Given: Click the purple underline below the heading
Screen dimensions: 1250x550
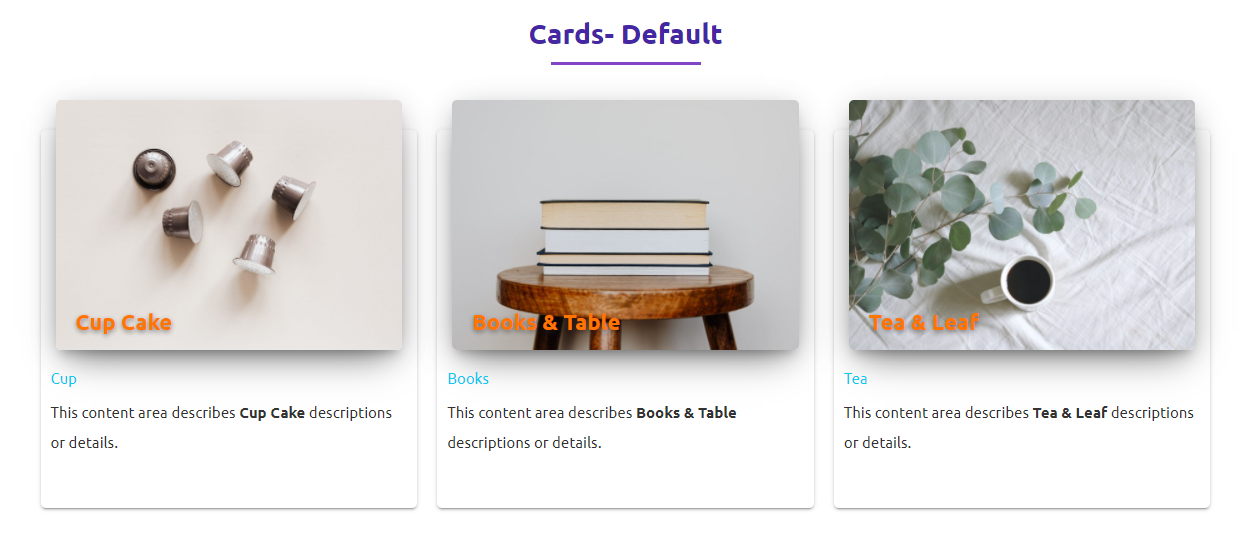Looking at the screenshot, I should [x=625, y=63].
